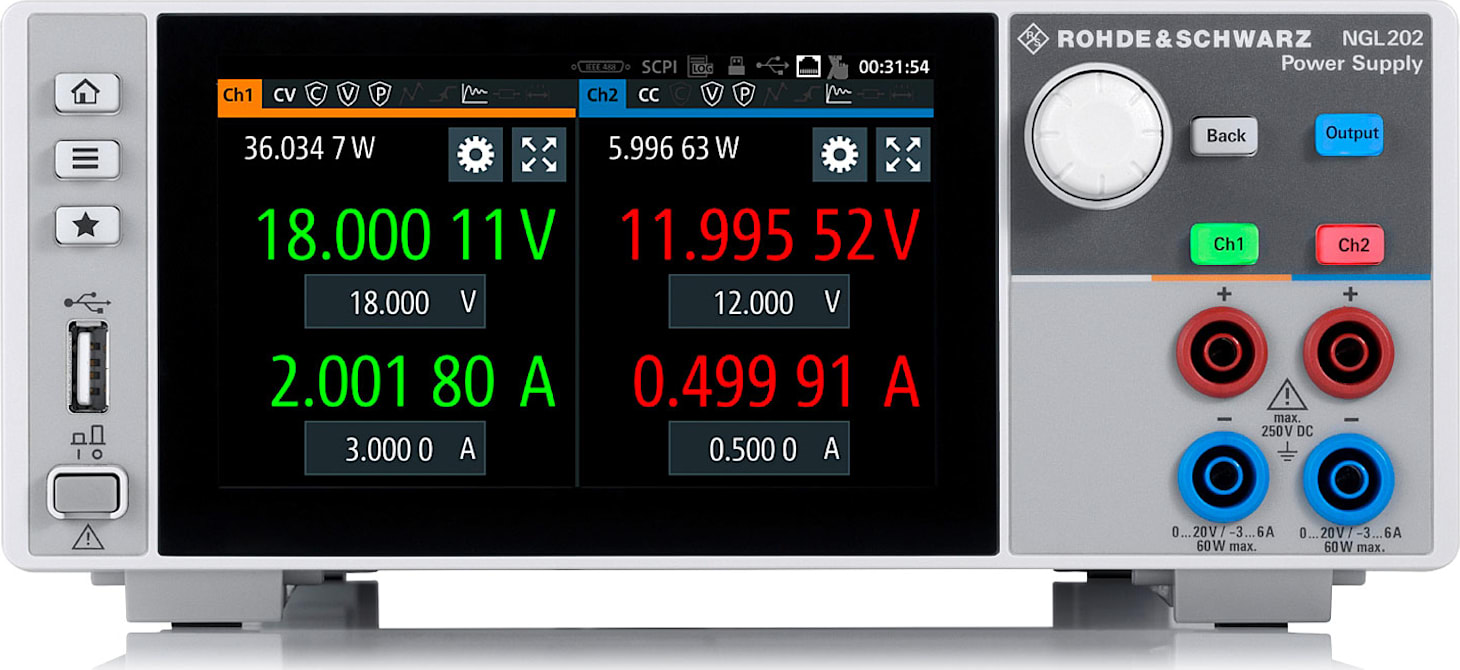The width and height of the screenshot is (1460, 670).
Task: Tap the LAN network status icon
Action: tap(808, 66)
